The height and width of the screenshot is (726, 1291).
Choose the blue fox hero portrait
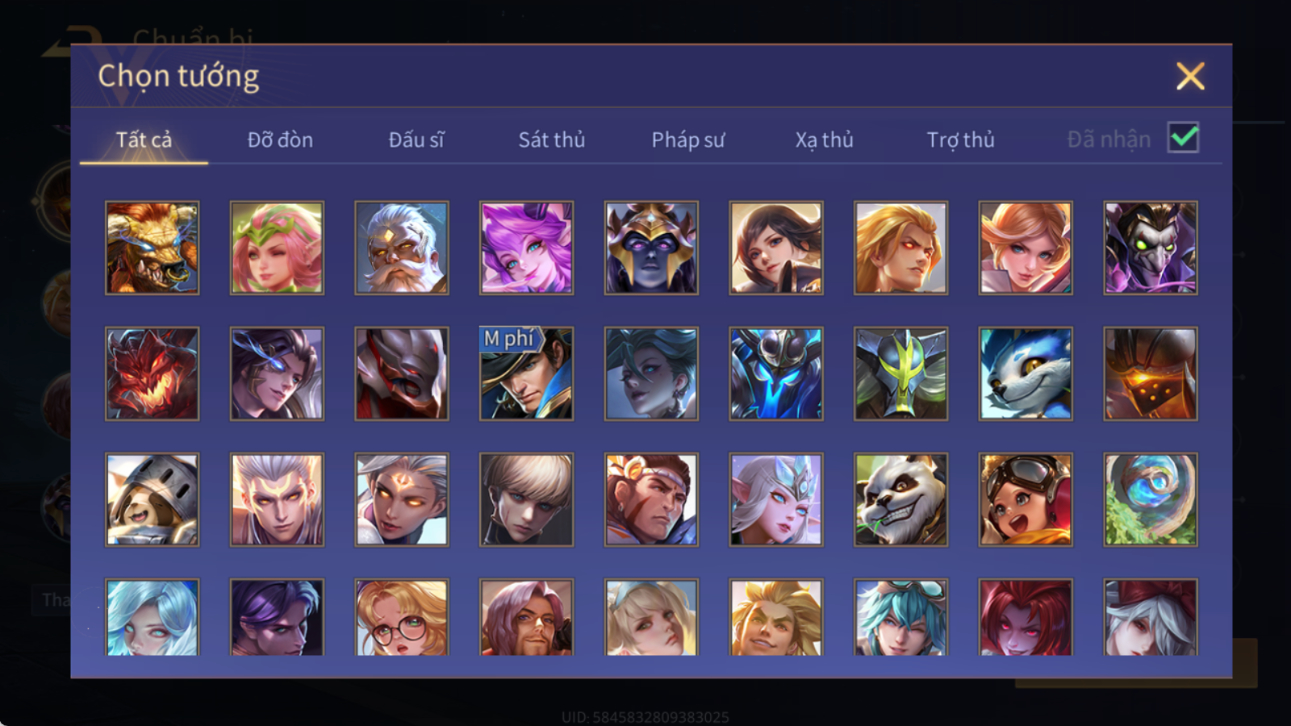[x=1026, y=374]
